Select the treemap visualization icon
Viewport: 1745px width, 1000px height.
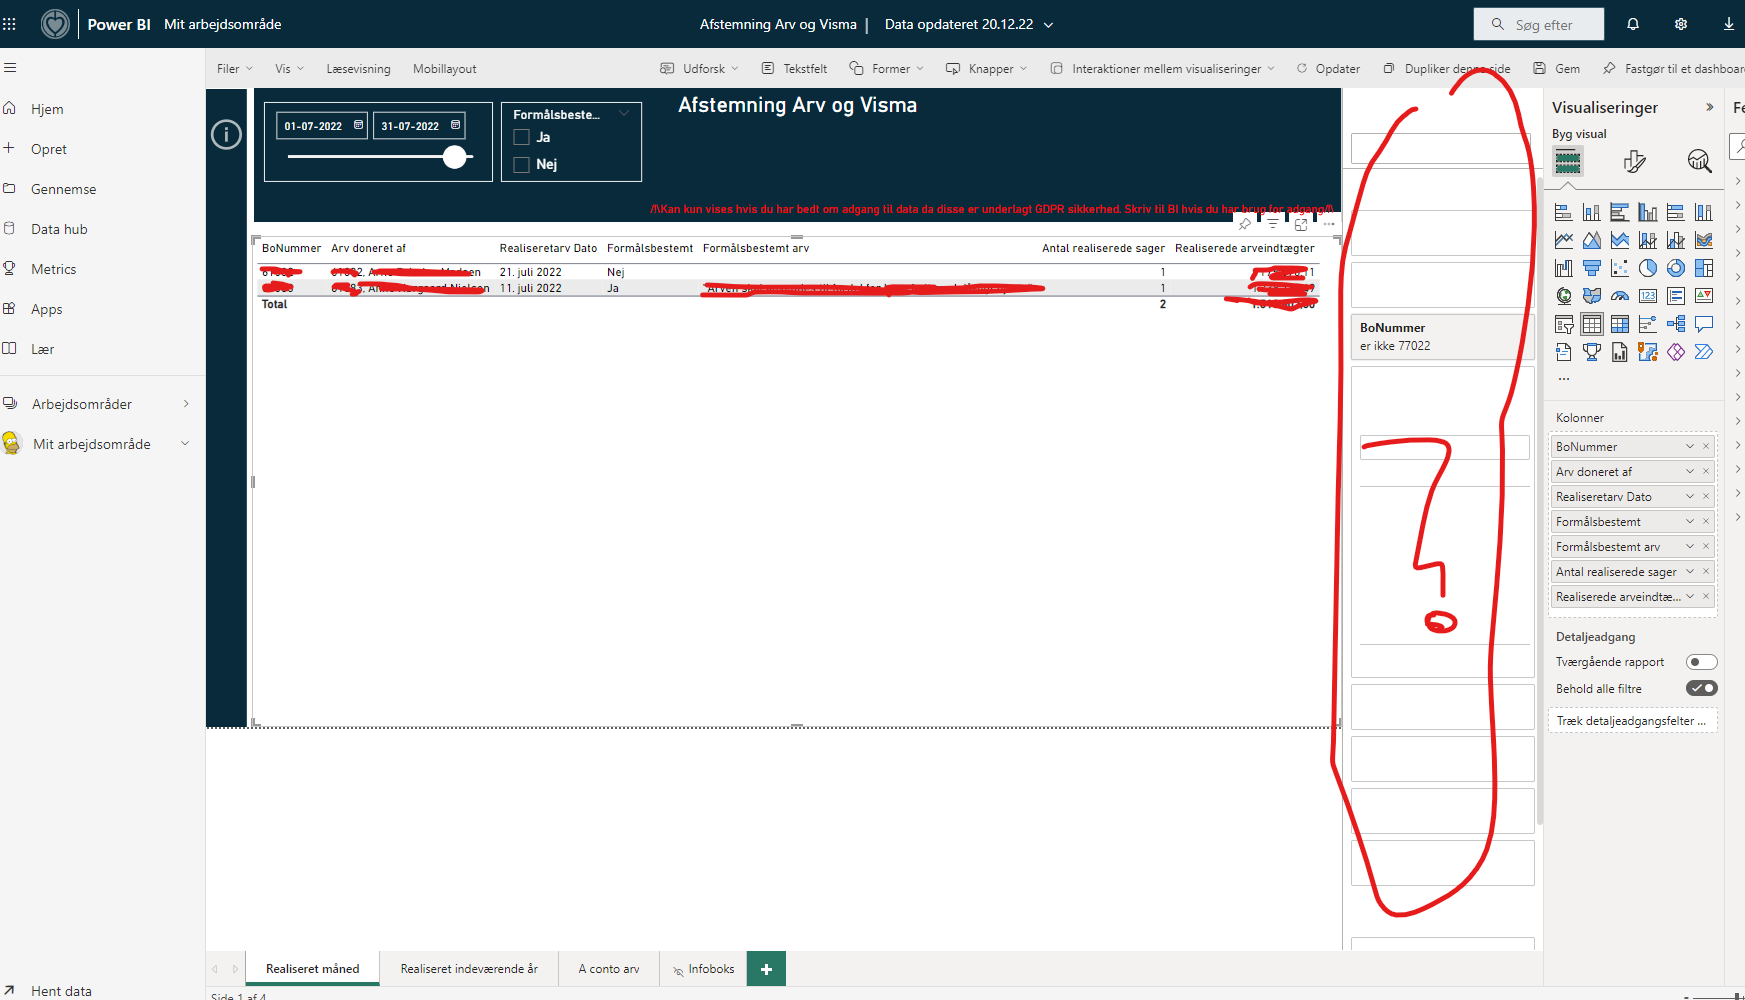1704,268
